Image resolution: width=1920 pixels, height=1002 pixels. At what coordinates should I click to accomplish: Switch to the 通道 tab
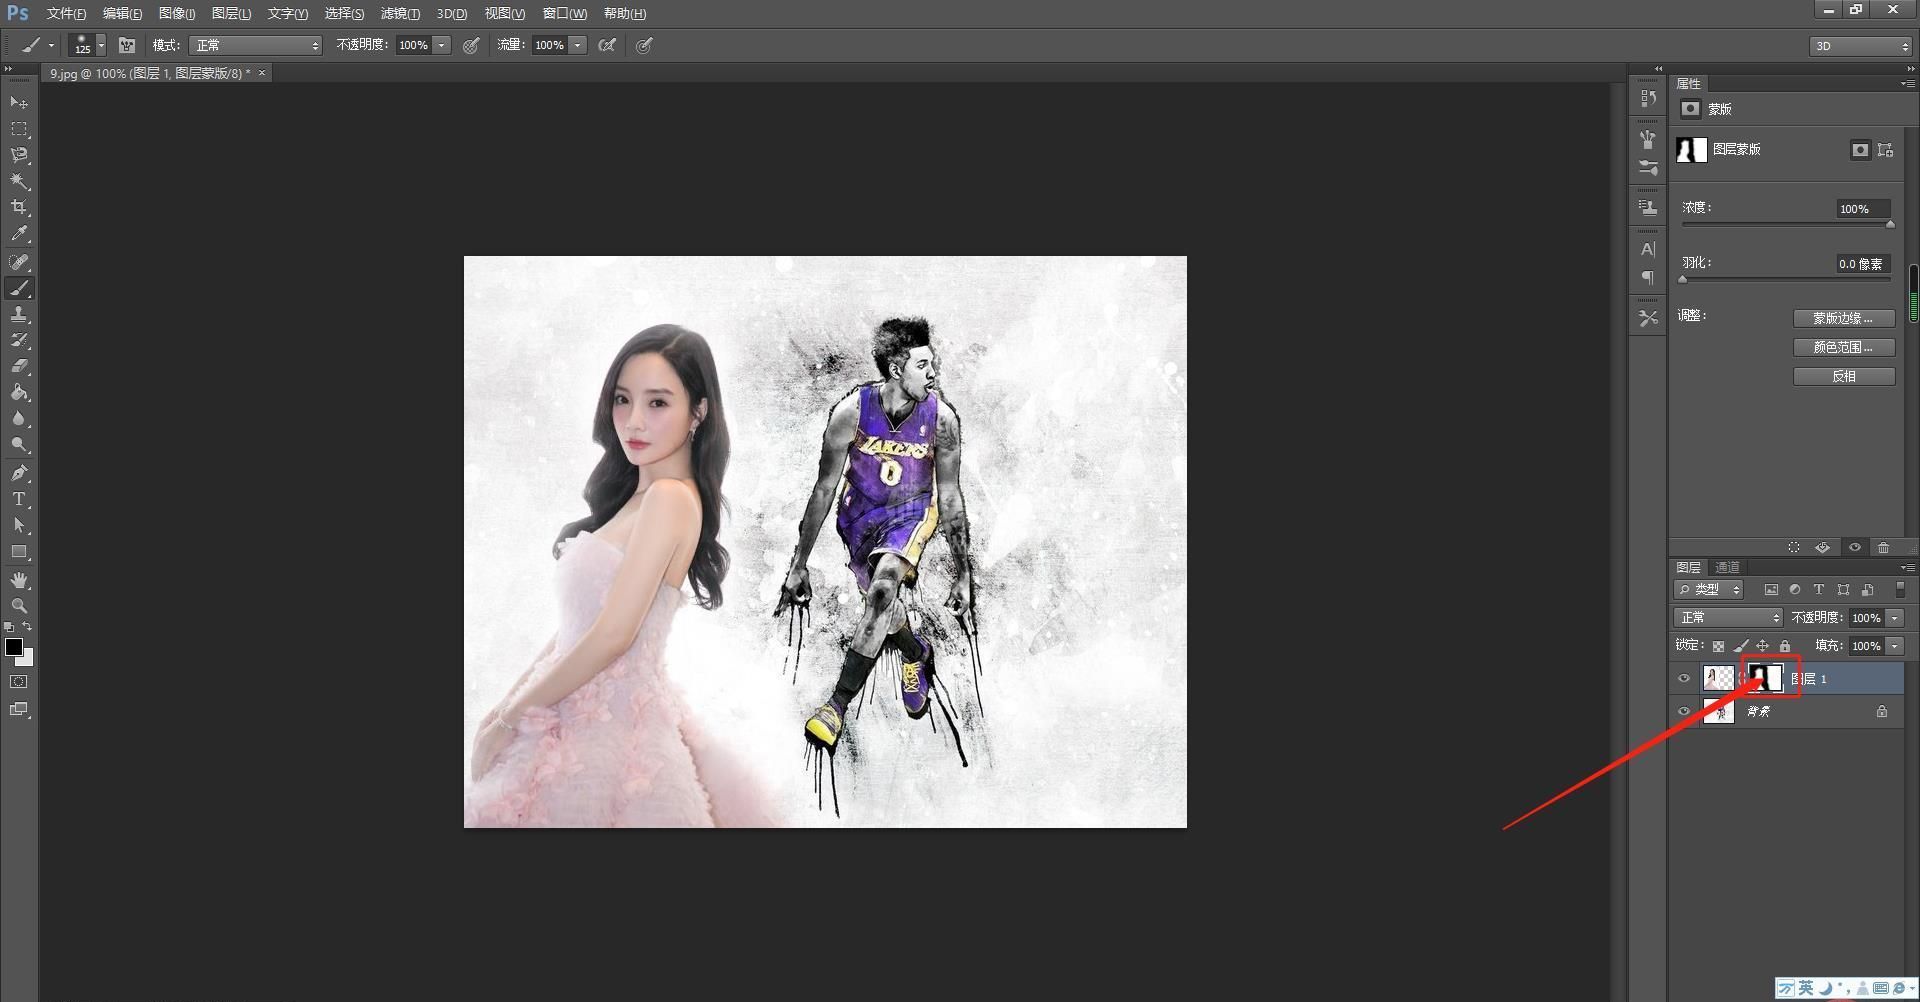point(1727,567)
